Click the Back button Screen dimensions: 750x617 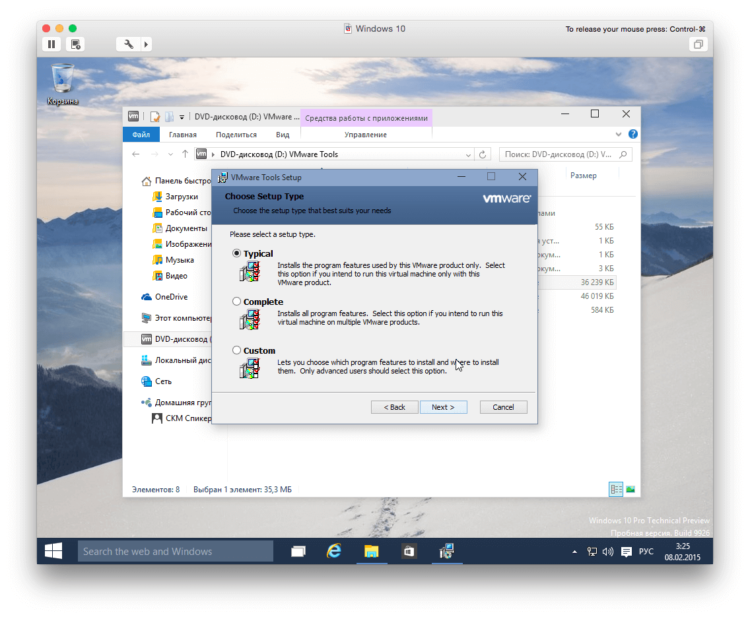pyautogui.click(x=395, y=407)
